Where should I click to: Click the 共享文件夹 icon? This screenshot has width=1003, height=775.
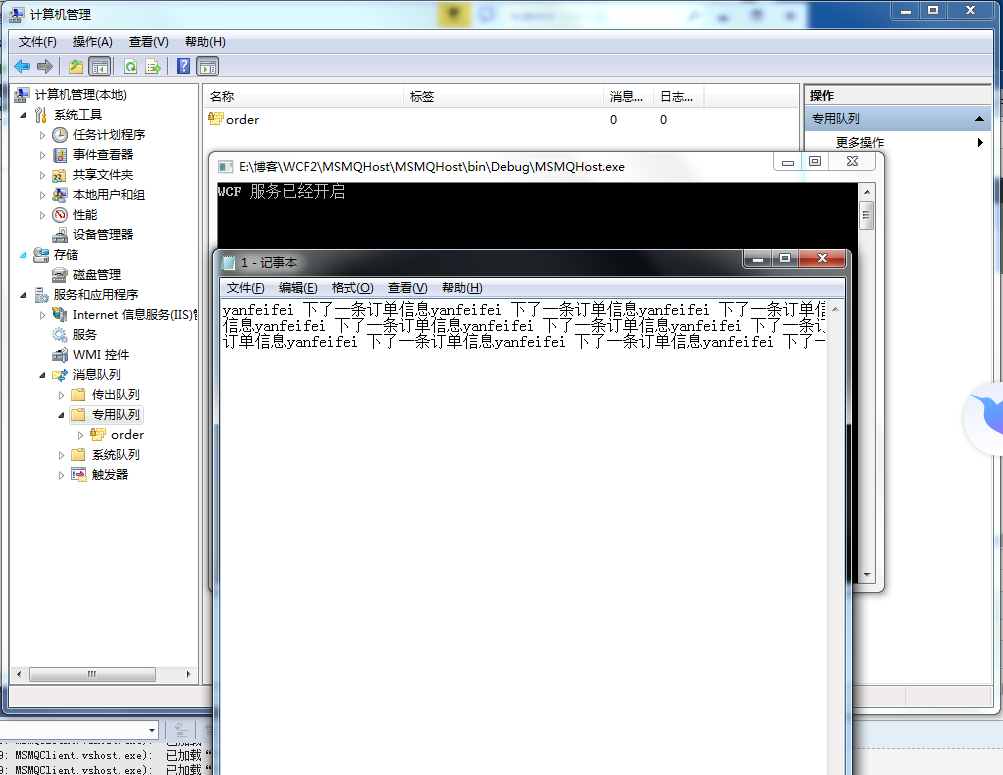pos(59,175)
